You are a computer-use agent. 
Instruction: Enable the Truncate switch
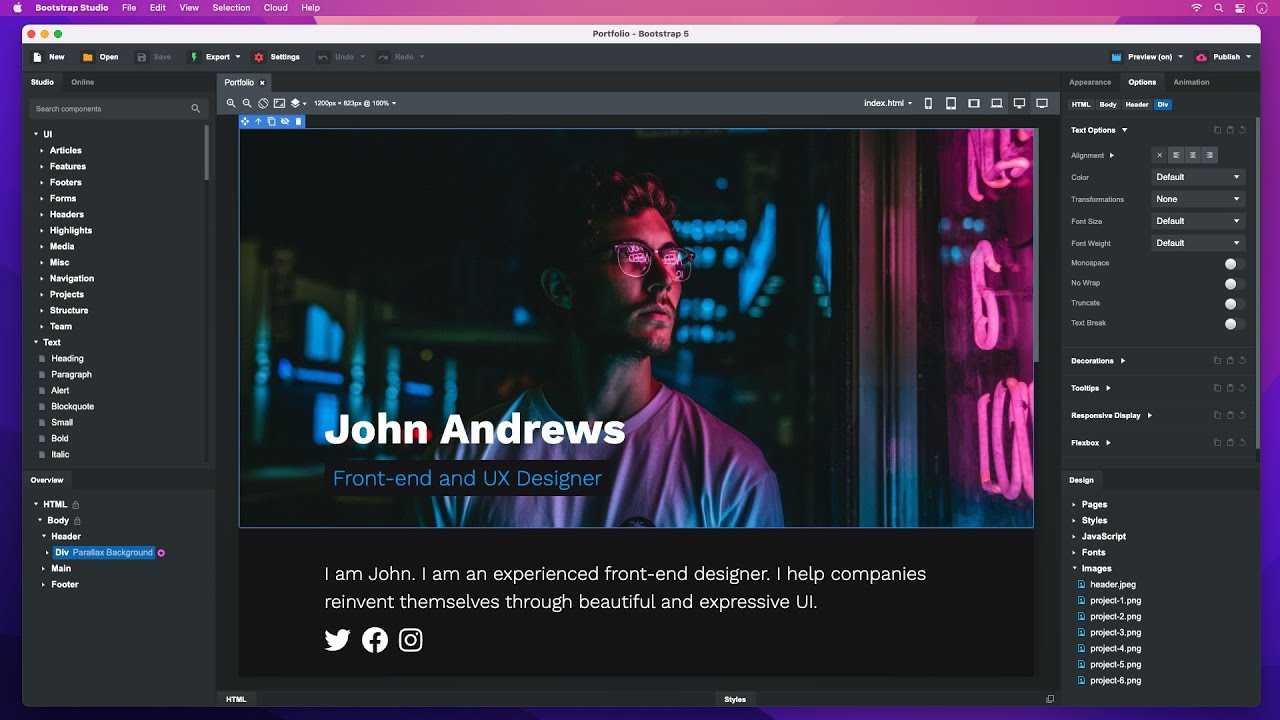point(1234,303)
